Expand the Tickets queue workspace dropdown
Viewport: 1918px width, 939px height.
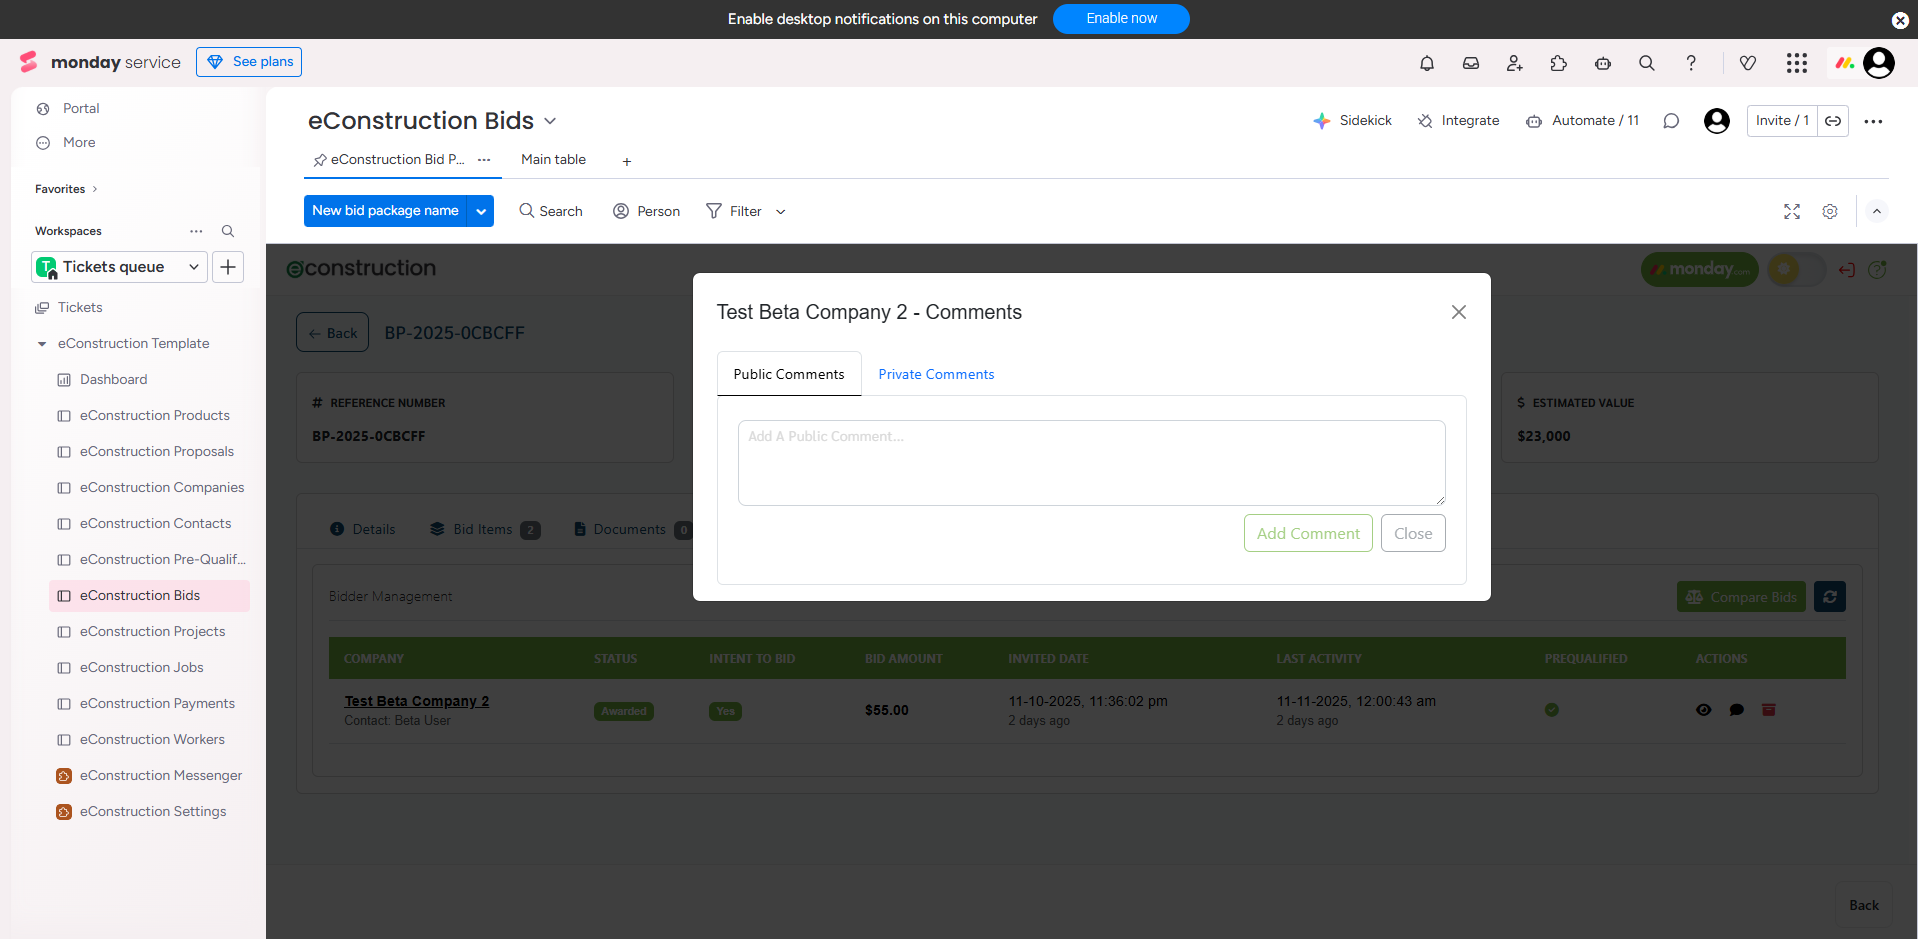tap(193, 267)
